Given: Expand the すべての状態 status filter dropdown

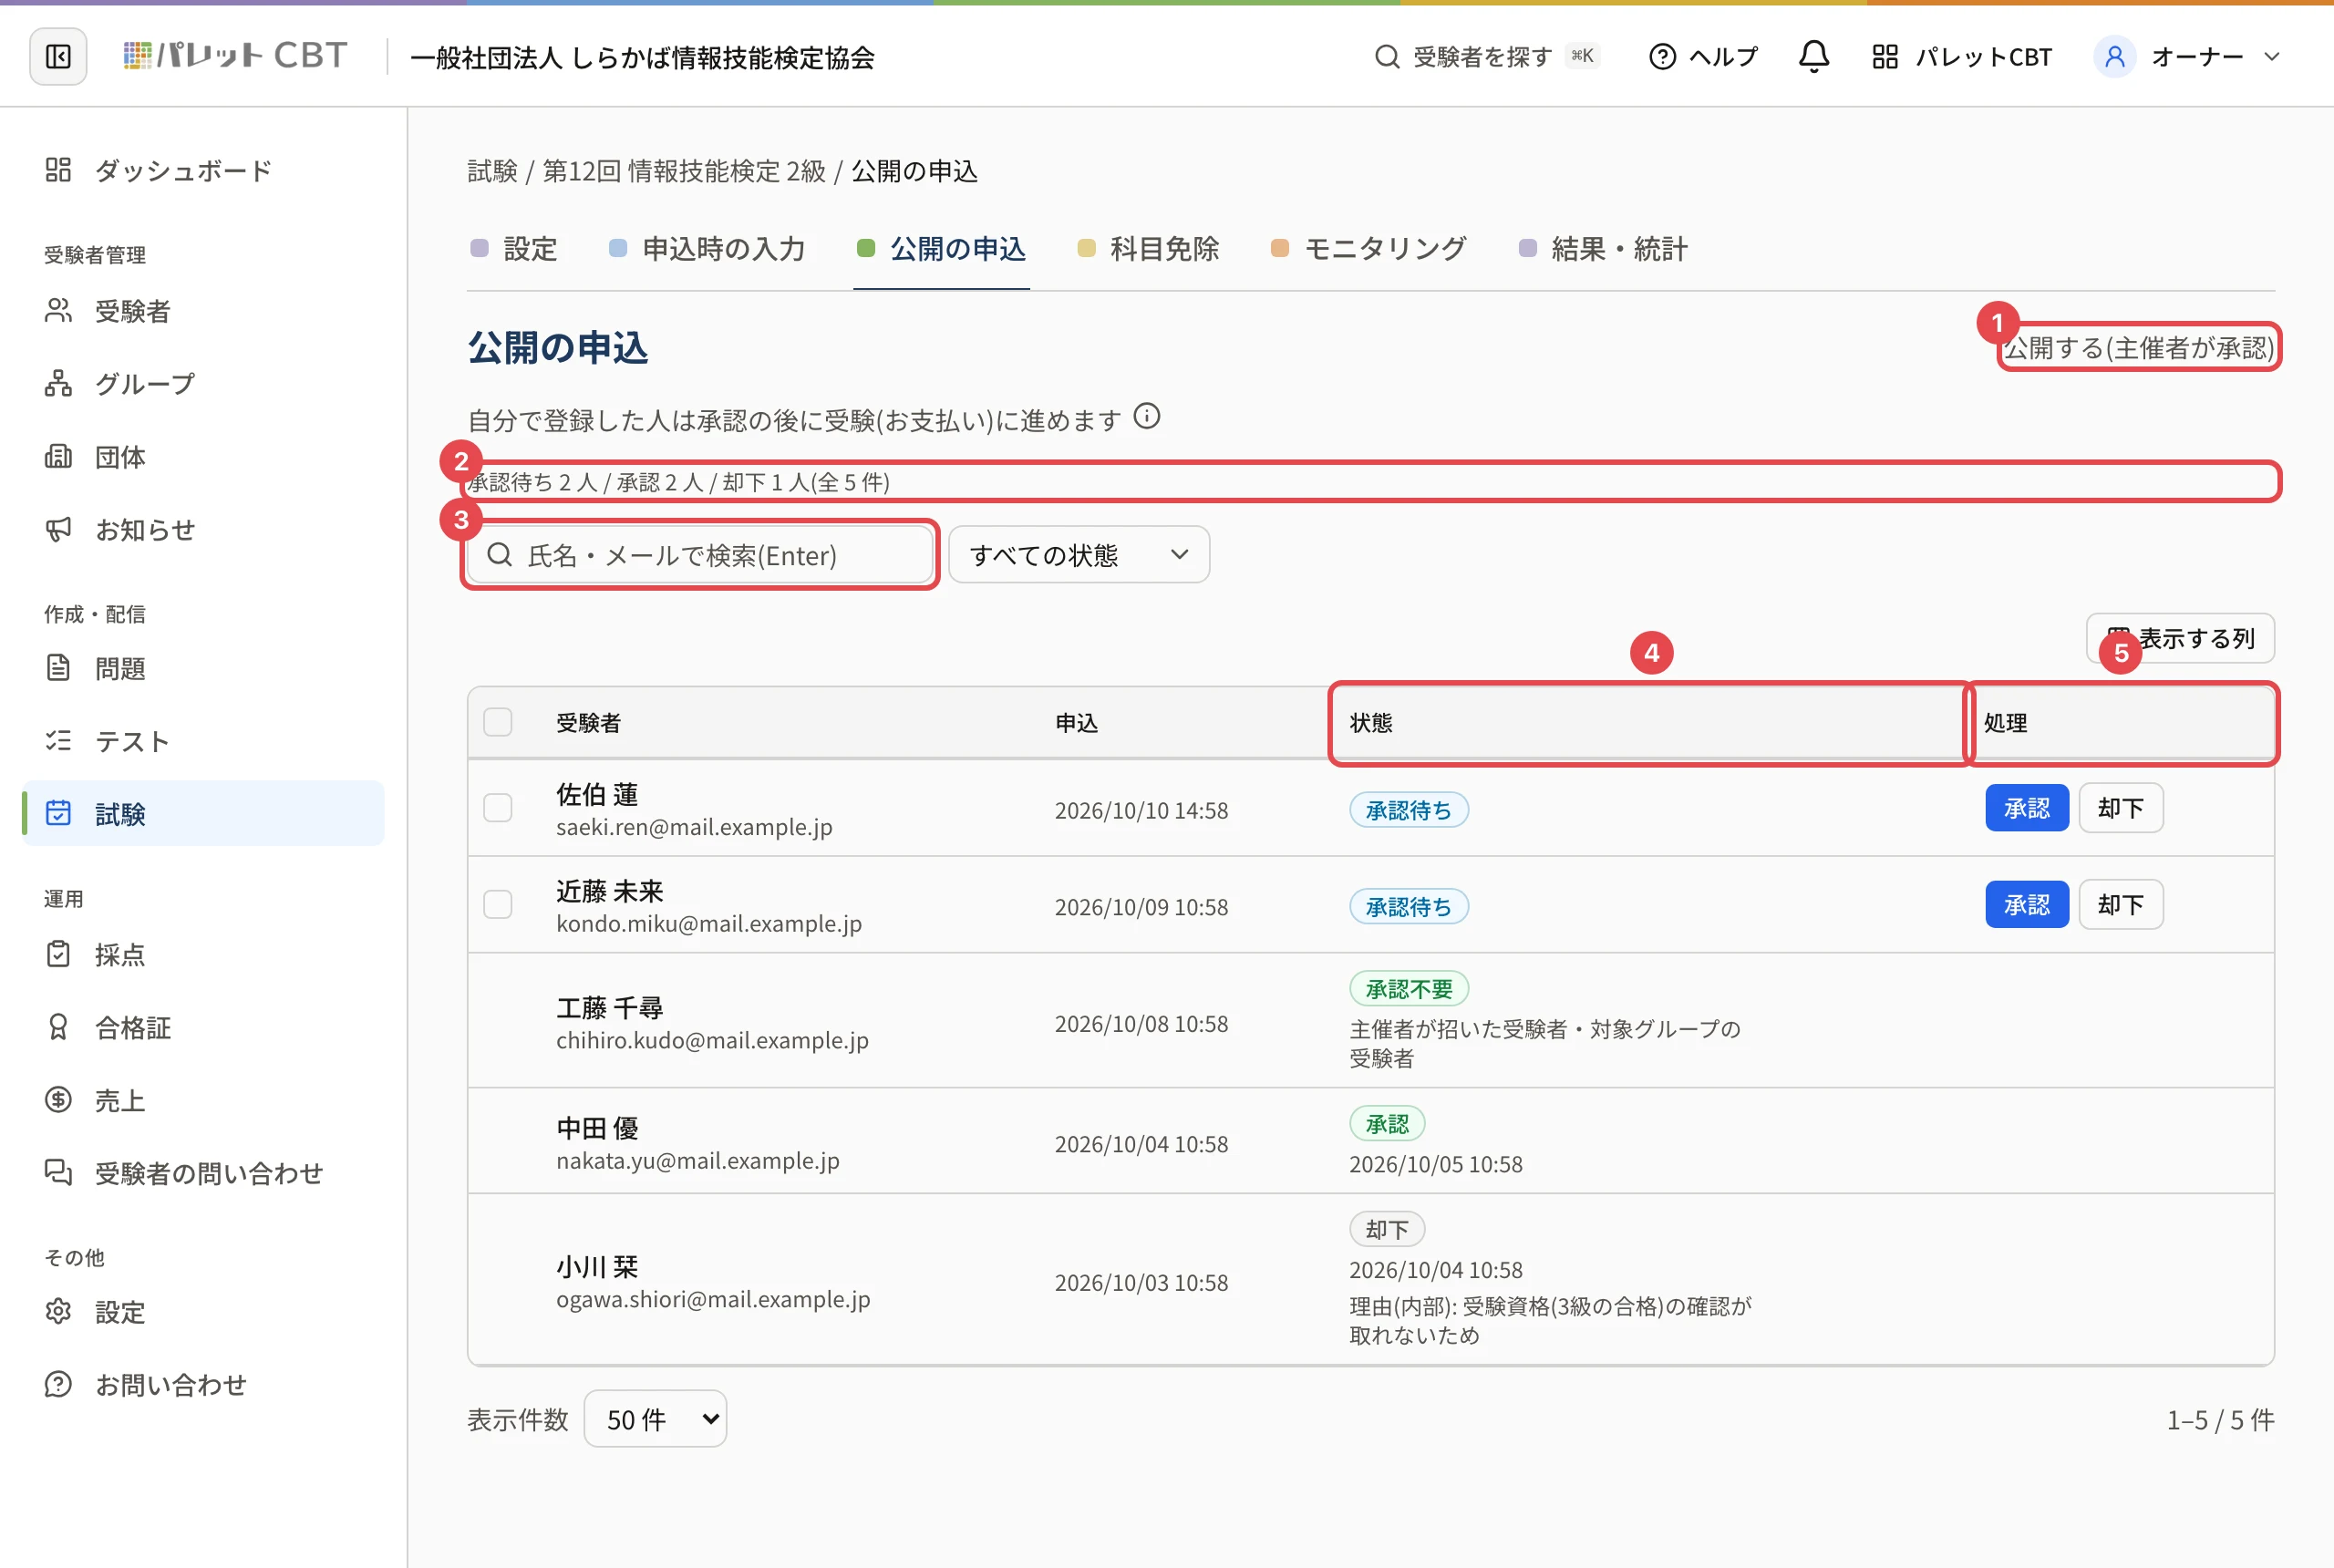Looking at the screenshot, I should coord(1079,555).
